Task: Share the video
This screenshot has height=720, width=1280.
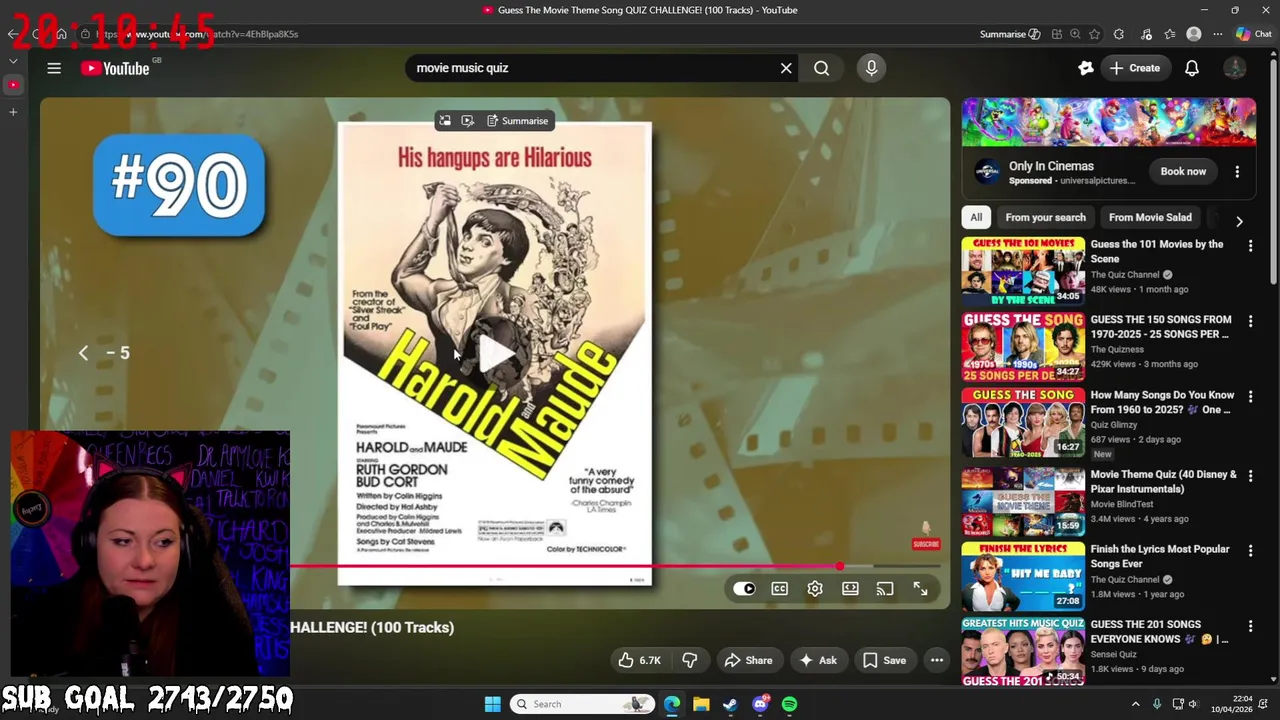Action: click(x=748, y=660)
